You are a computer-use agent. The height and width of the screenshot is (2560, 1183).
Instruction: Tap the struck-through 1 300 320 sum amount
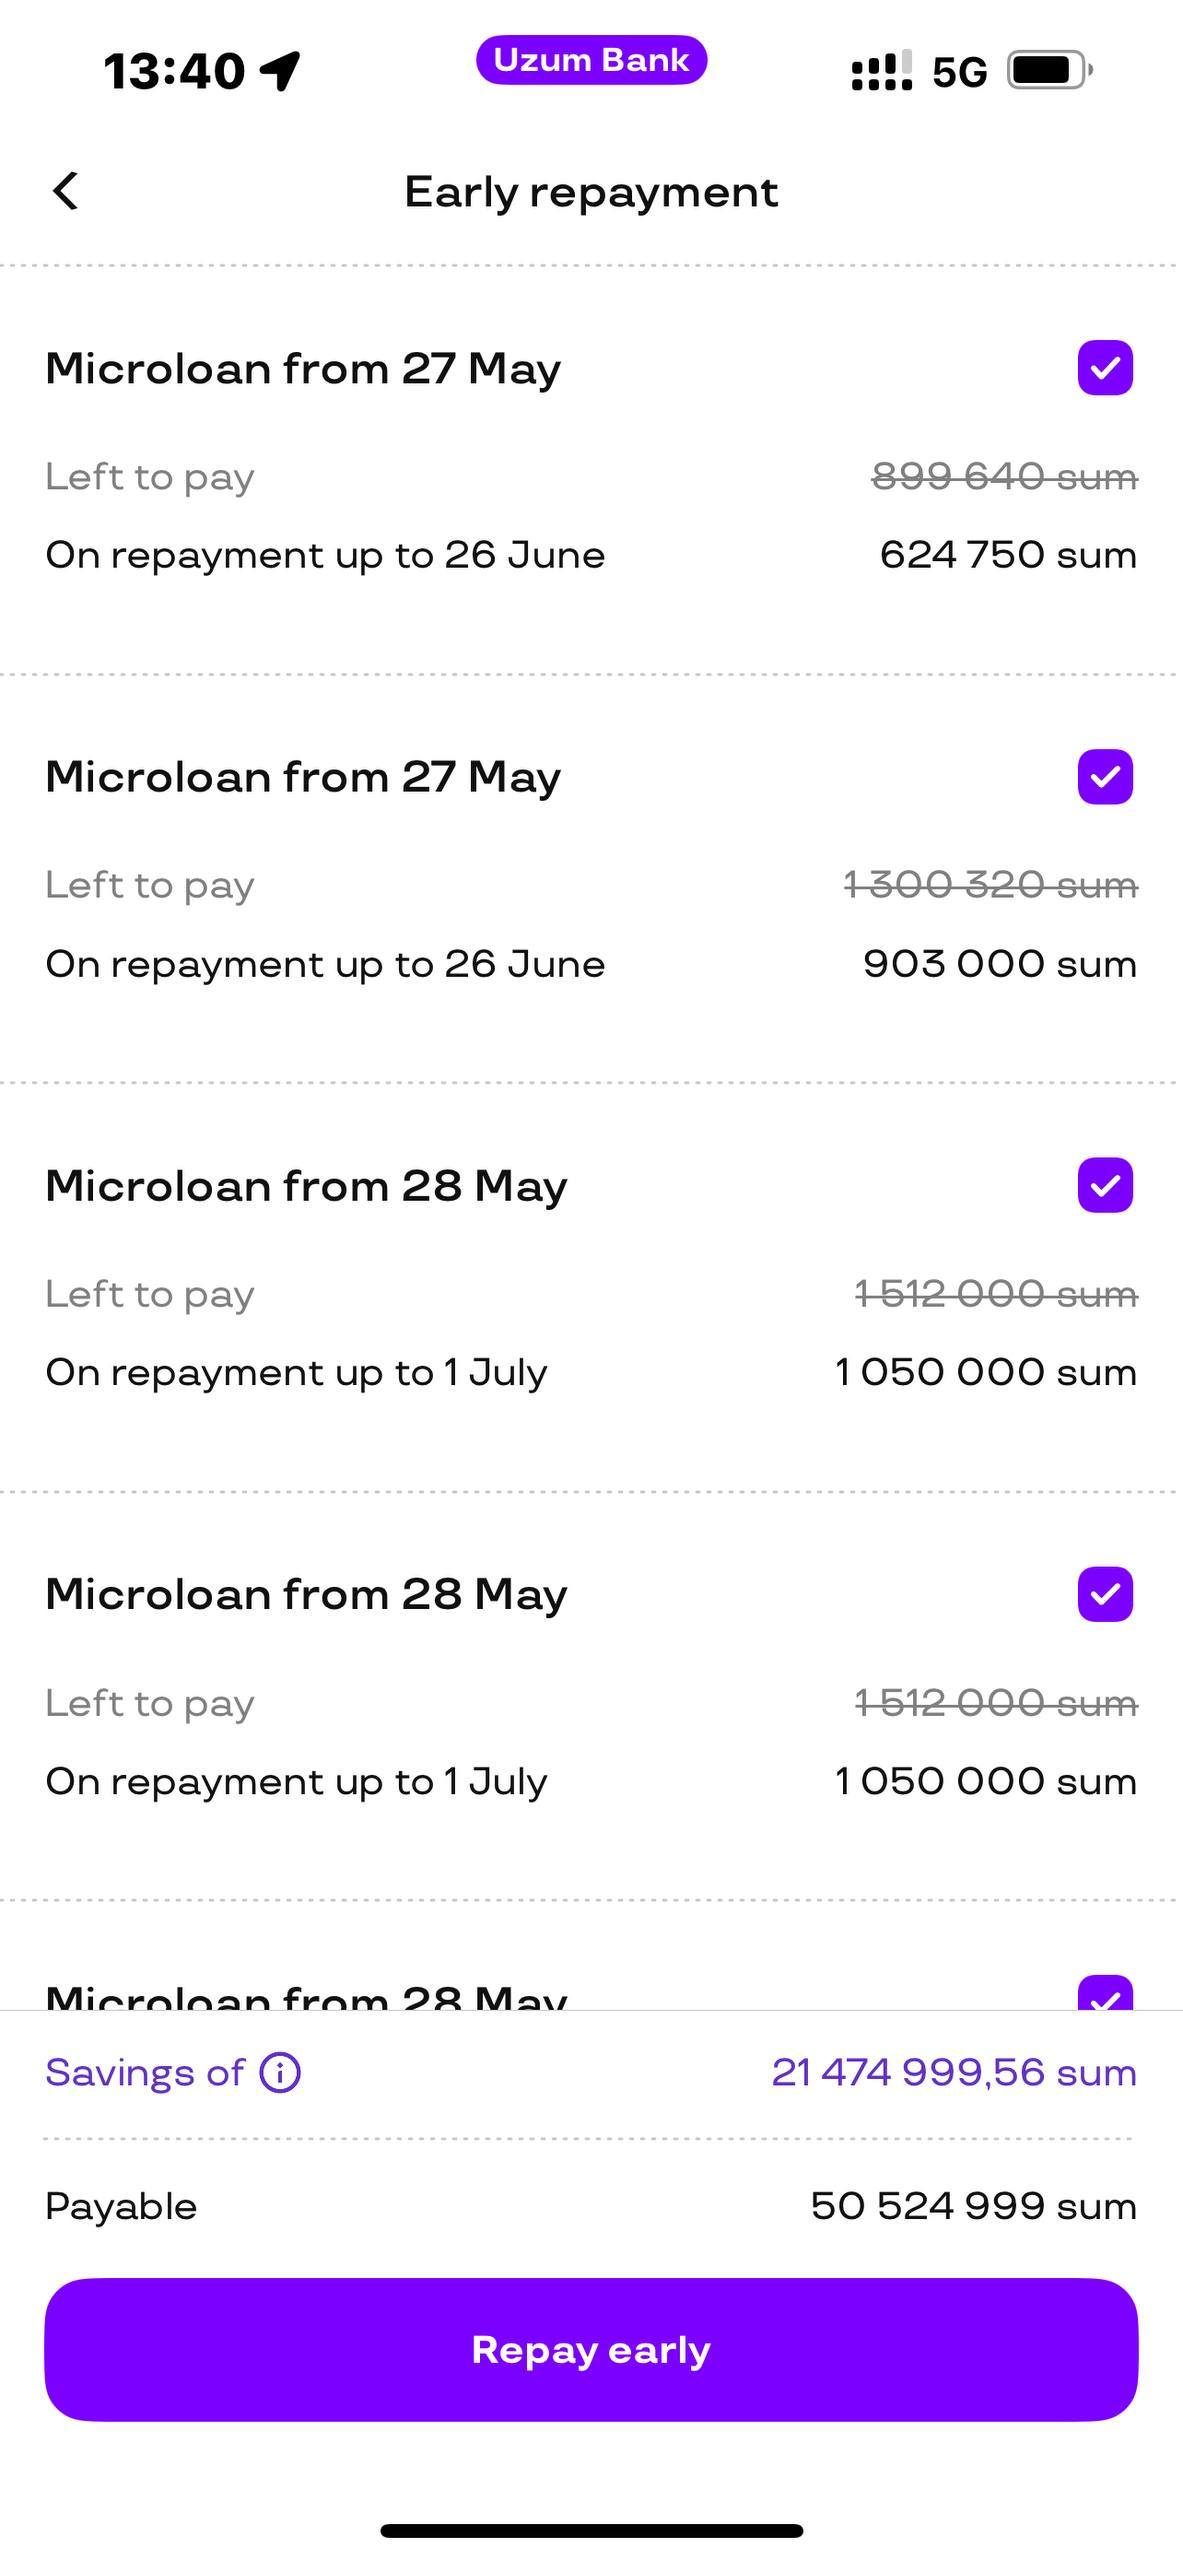(990, 885)
